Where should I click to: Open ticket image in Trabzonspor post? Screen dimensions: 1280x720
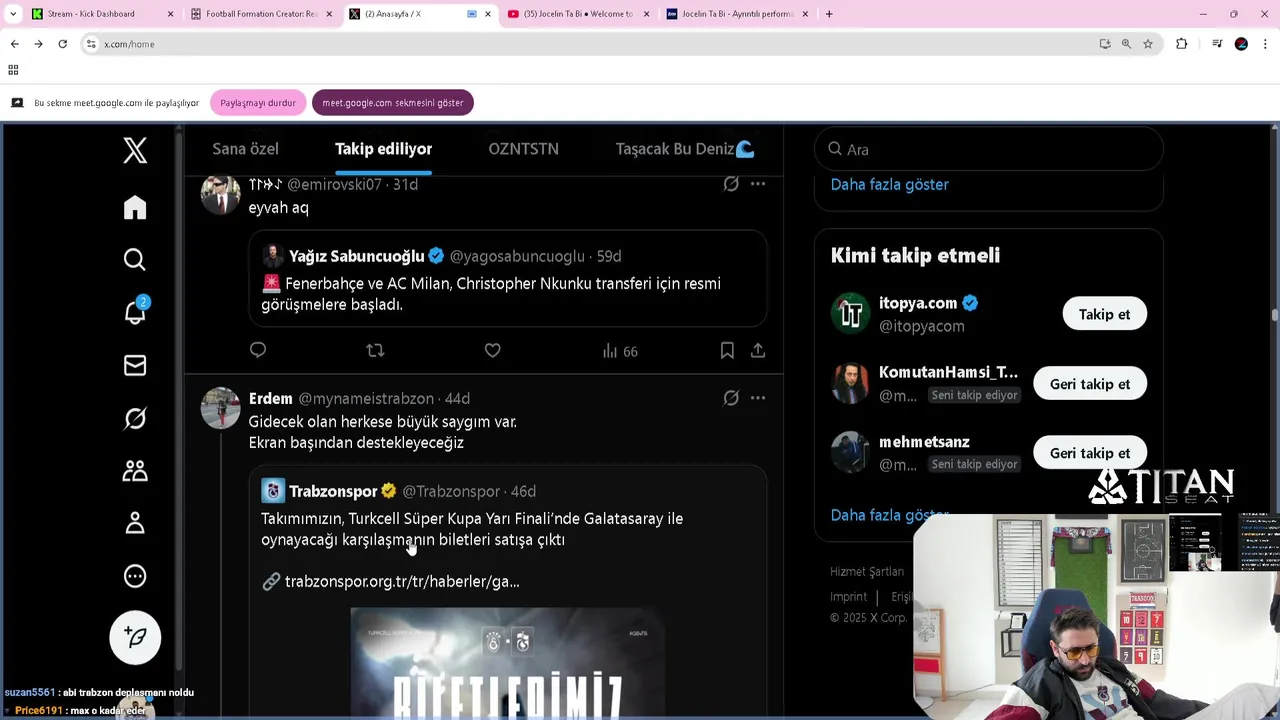coord(507,663)
